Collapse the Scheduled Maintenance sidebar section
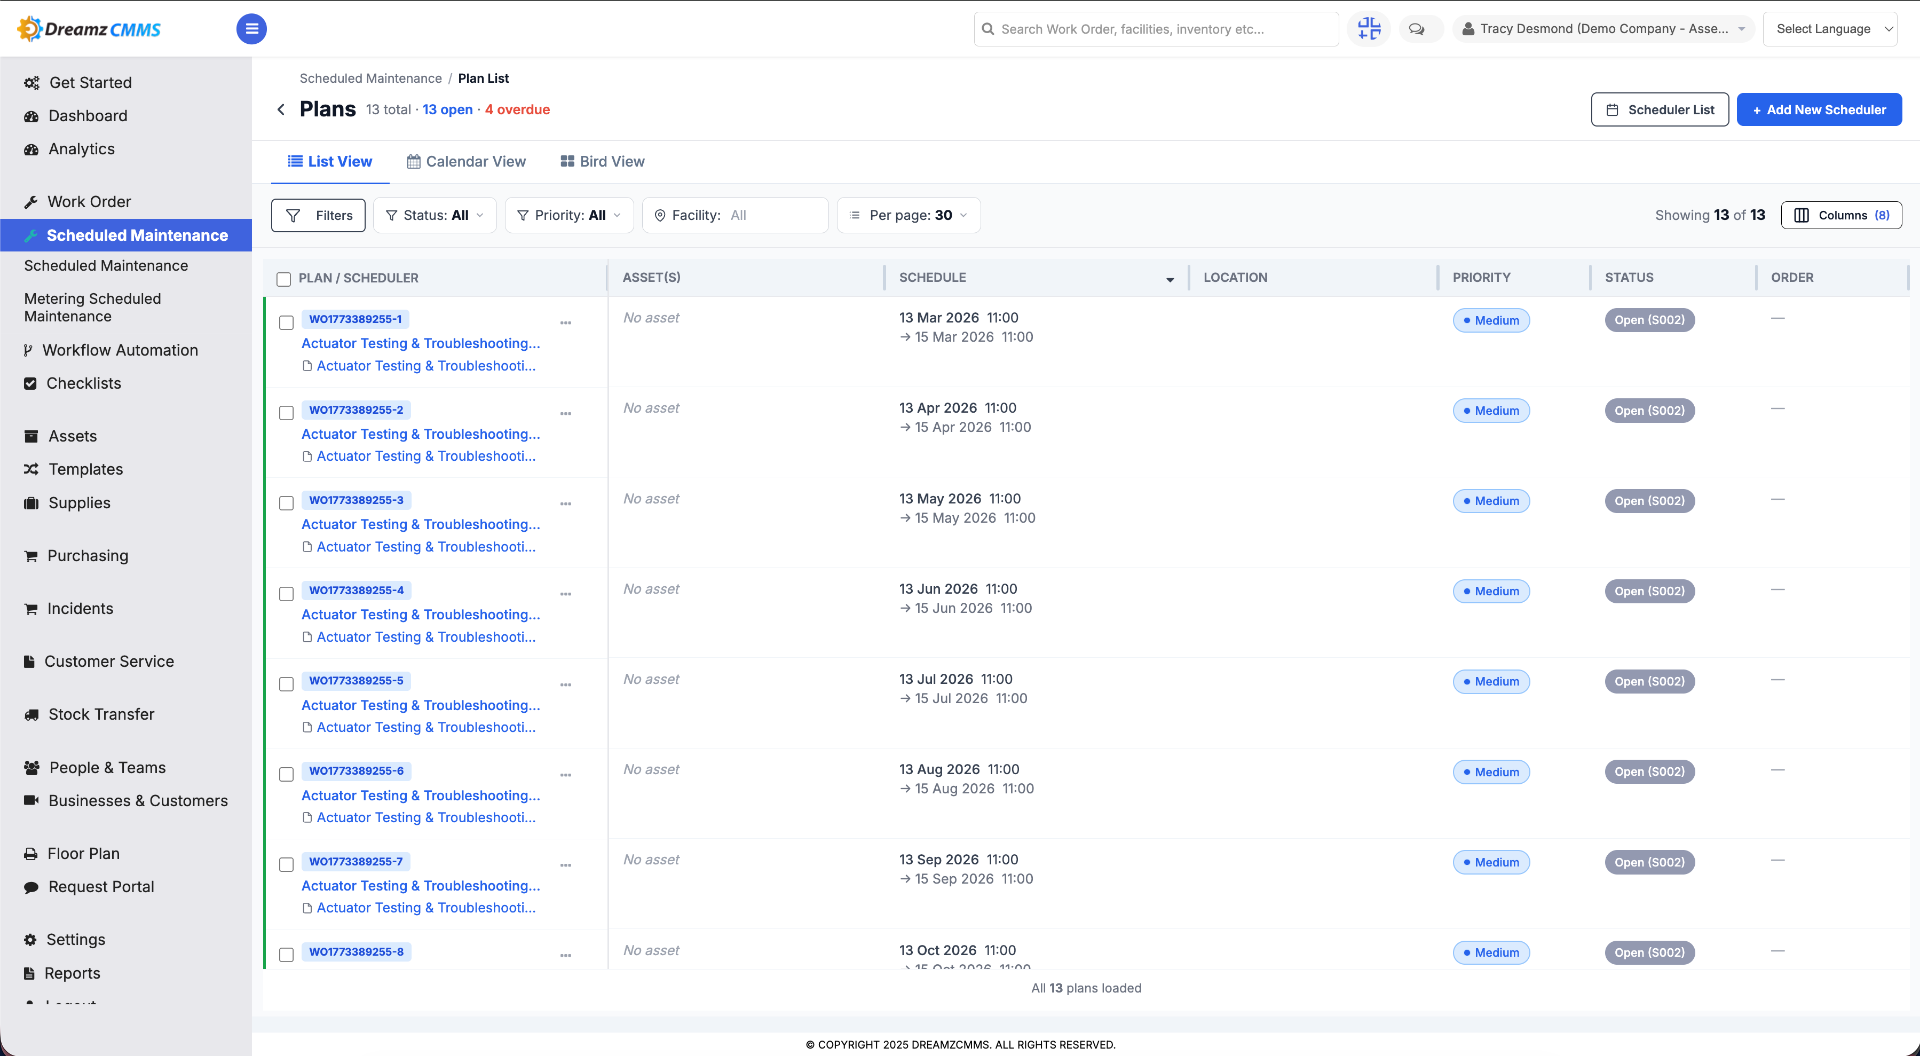The height and width of the screenshot is (1056, 1920). pos(126,235)
